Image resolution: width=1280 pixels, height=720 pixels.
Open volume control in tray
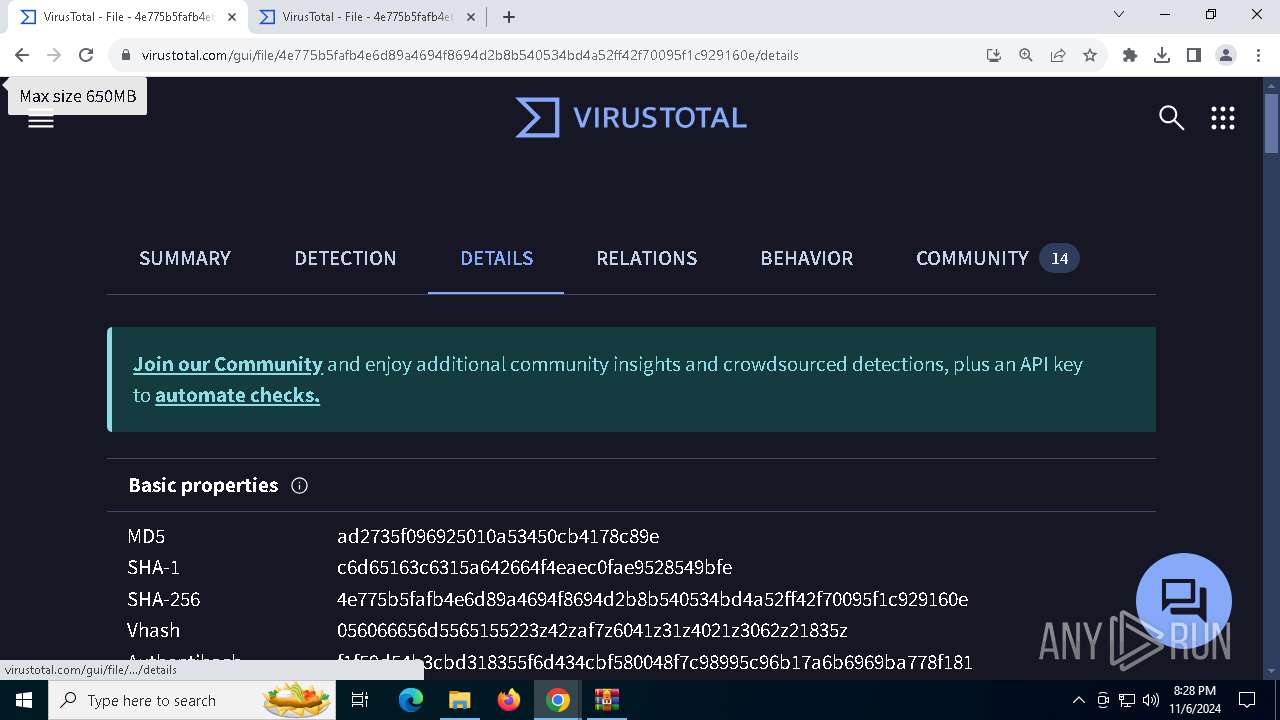pos(1150,700)
